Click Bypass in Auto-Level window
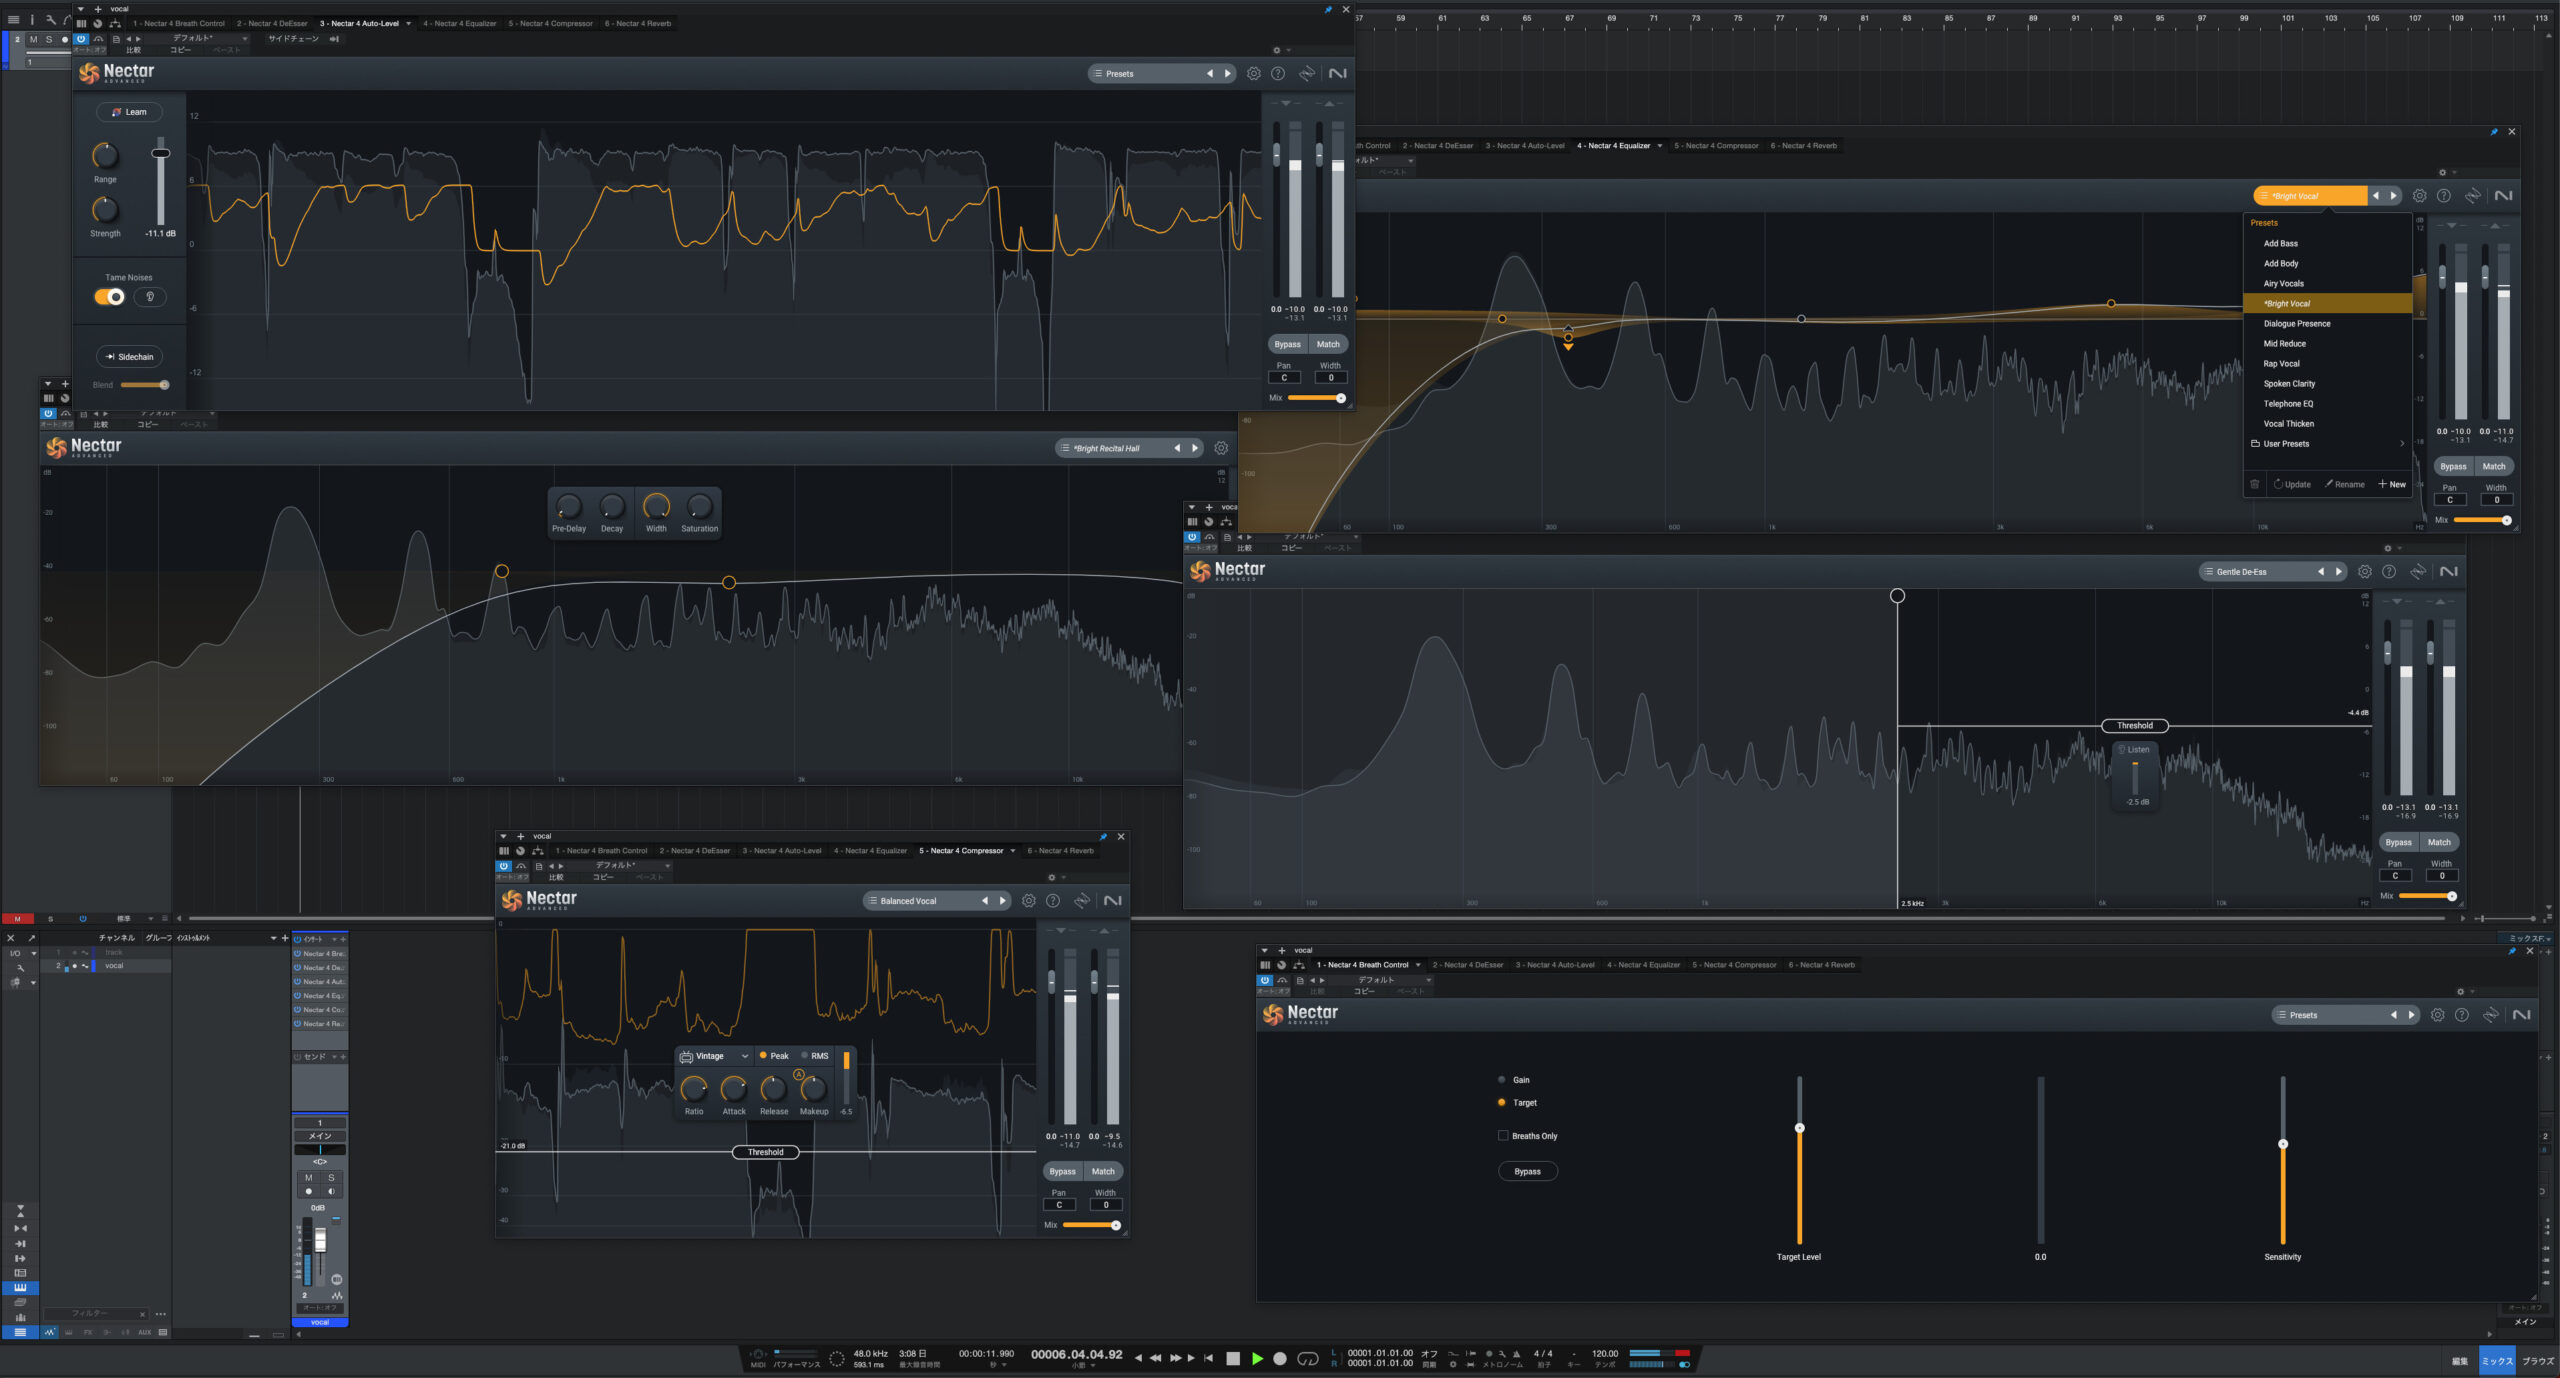The height and width of the screenshot is (1378, 2560). (x=1288, y=345)
